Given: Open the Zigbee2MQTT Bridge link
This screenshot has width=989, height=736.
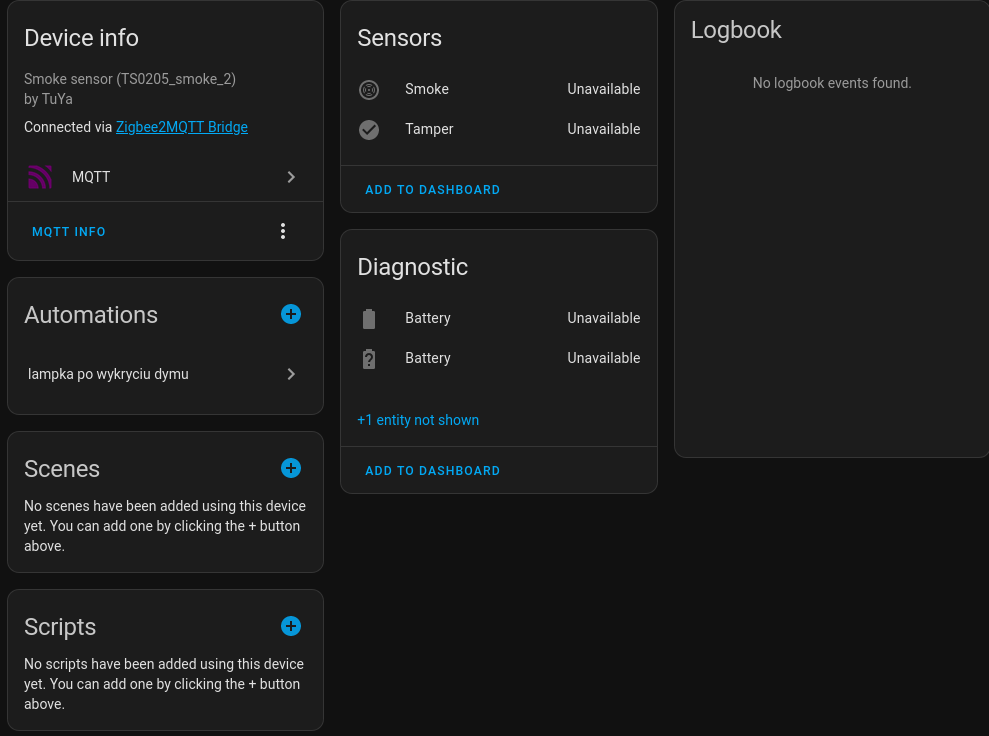Looking at the screenshot, I should 182,127.
